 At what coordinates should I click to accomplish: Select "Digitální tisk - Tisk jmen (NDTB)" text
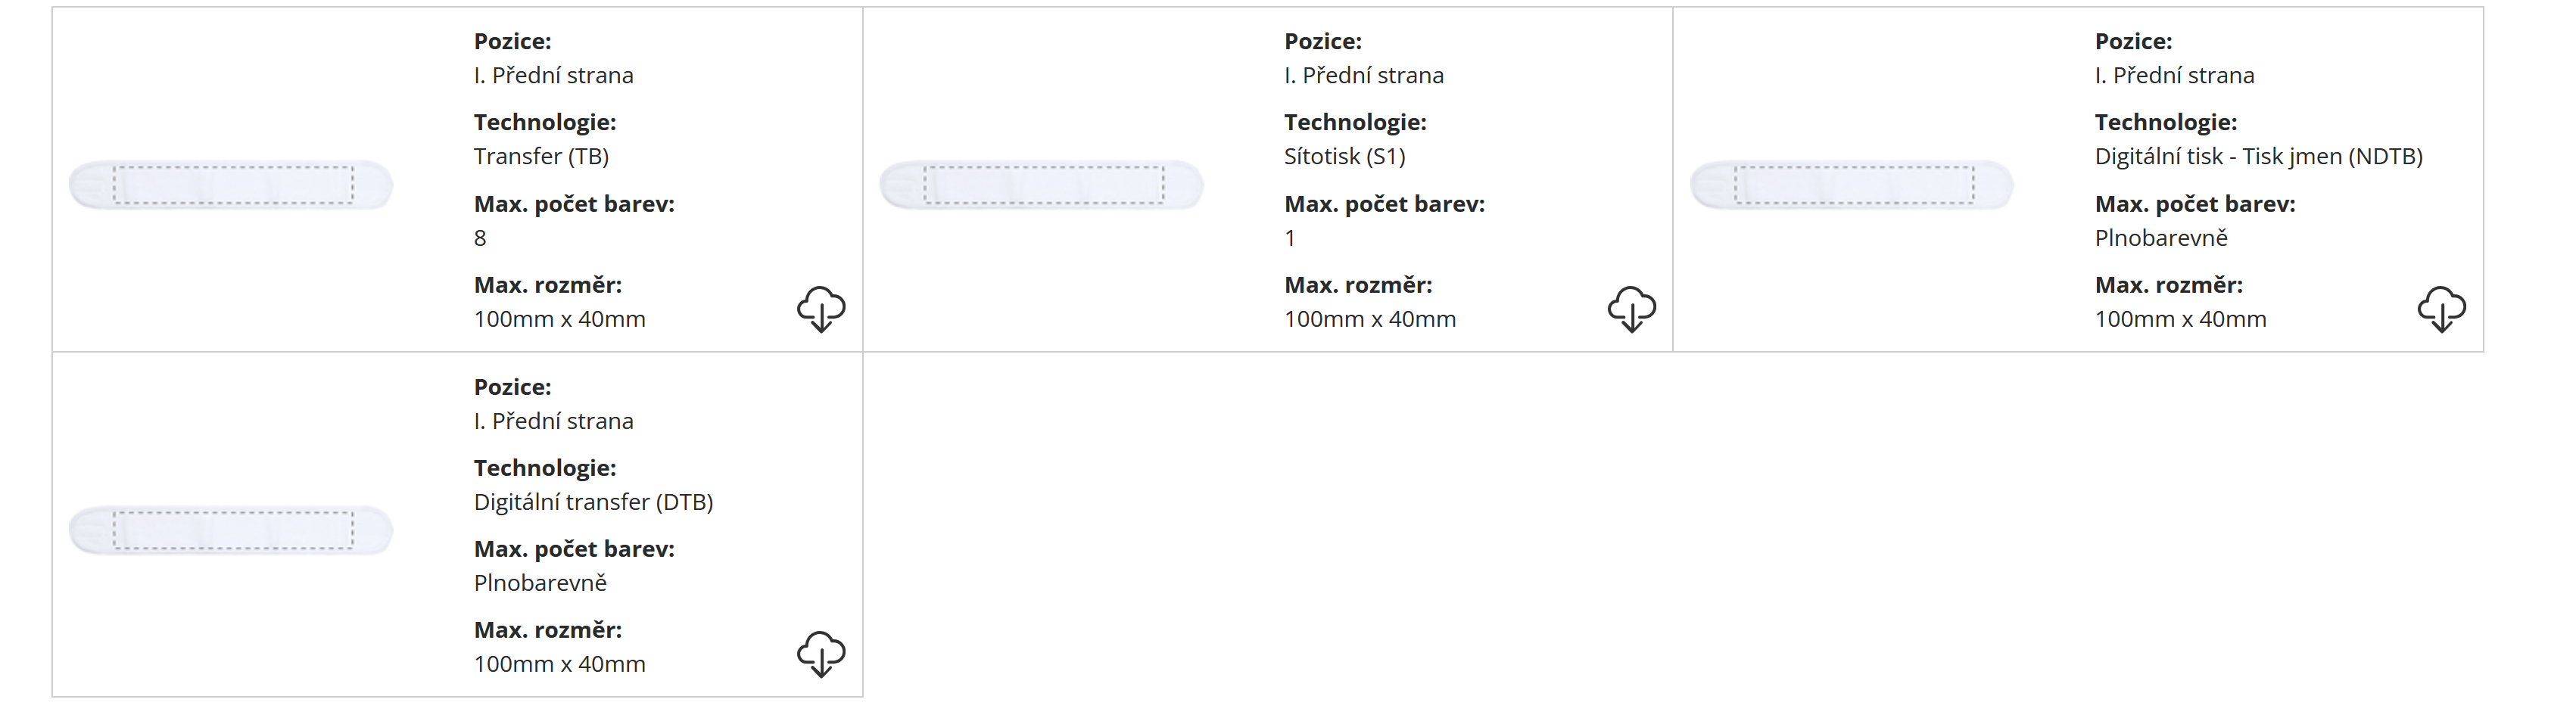click(2258, 157)
